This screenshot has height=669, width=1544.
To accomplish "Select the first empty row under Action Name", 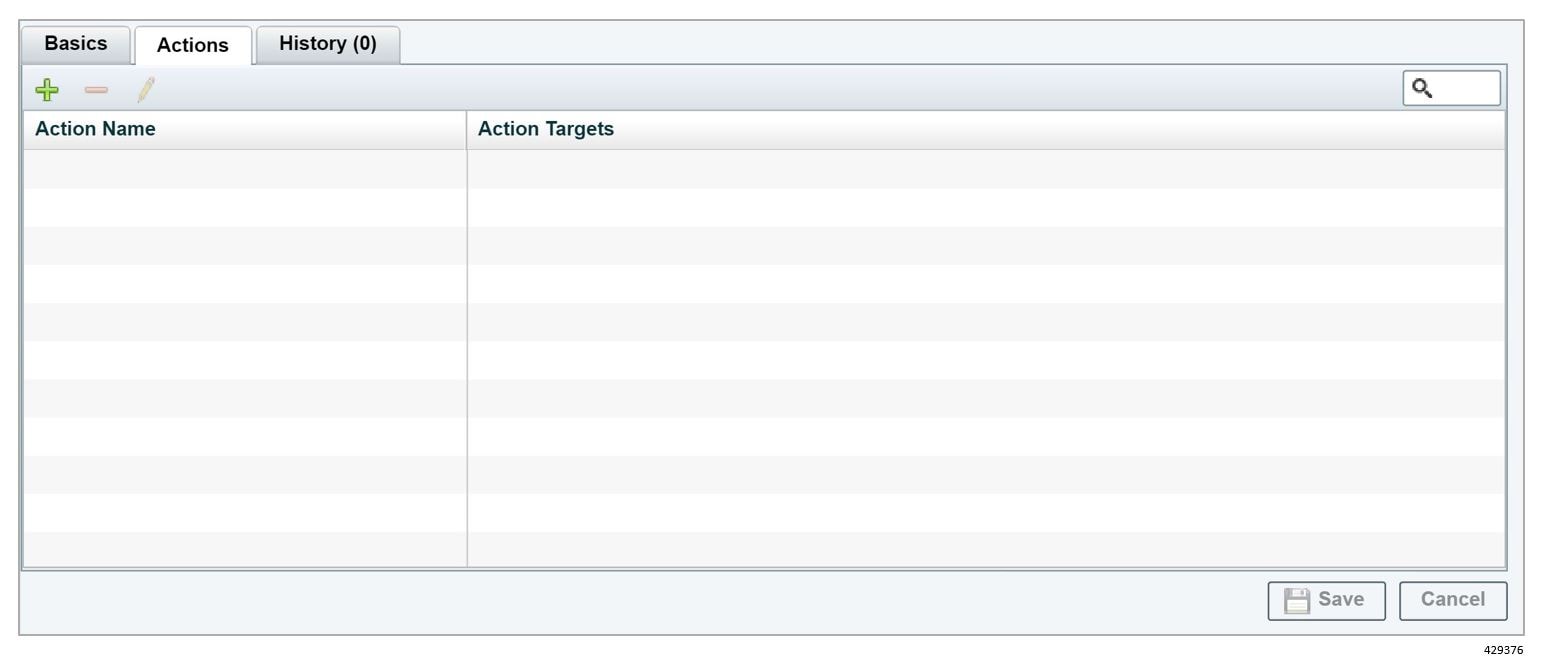I will [244, 169].
